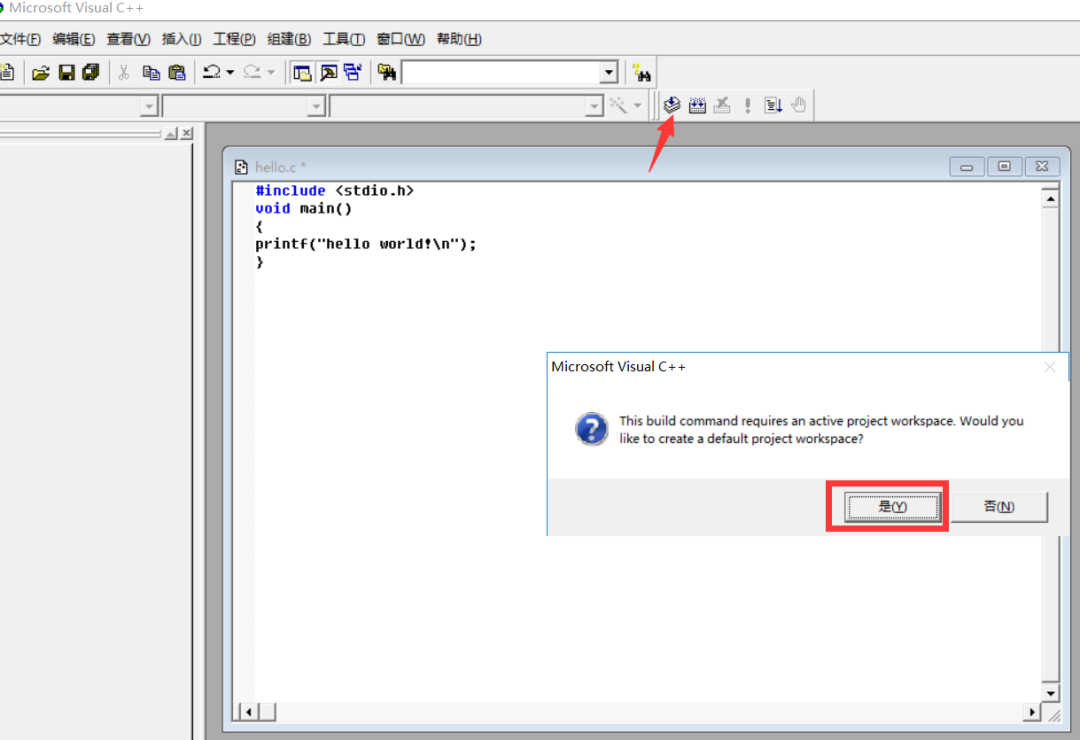Confirm with the 是(Y) button
The image size is (1080, 740).
coord(892,506)
